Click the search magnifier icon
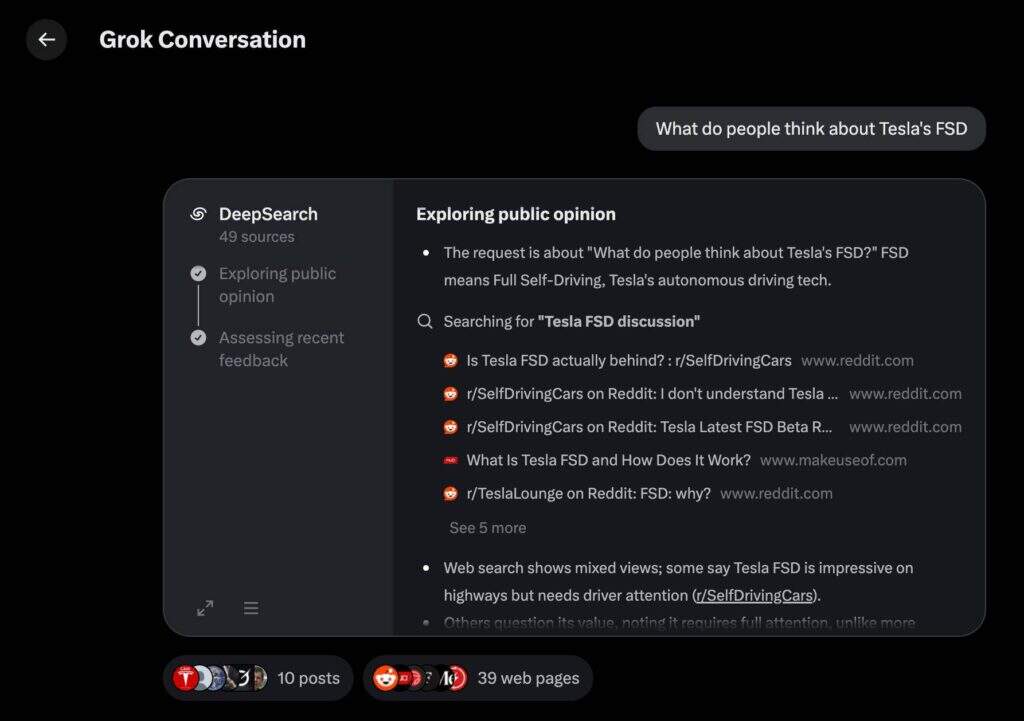 [x=425, y=322]
